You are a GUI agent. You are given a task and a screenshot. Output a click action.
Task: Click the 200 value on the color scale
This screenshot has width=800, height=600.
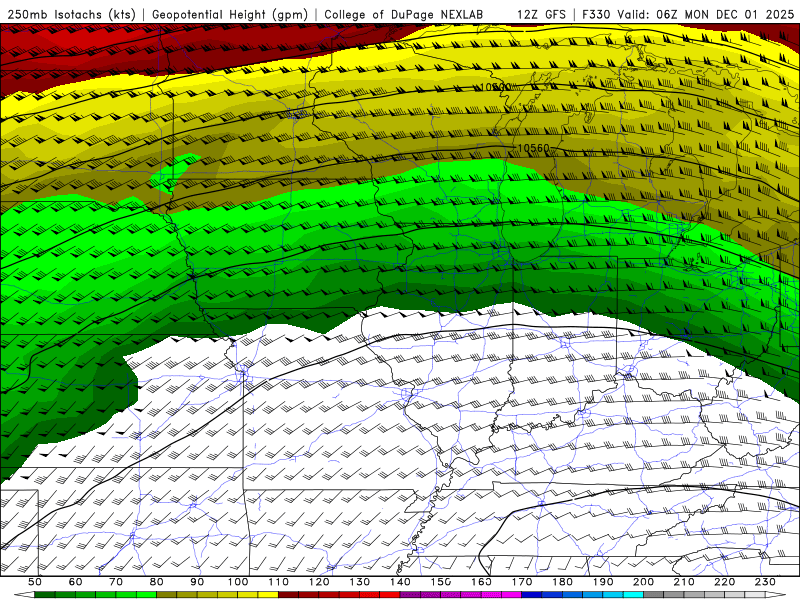(643, 582)
